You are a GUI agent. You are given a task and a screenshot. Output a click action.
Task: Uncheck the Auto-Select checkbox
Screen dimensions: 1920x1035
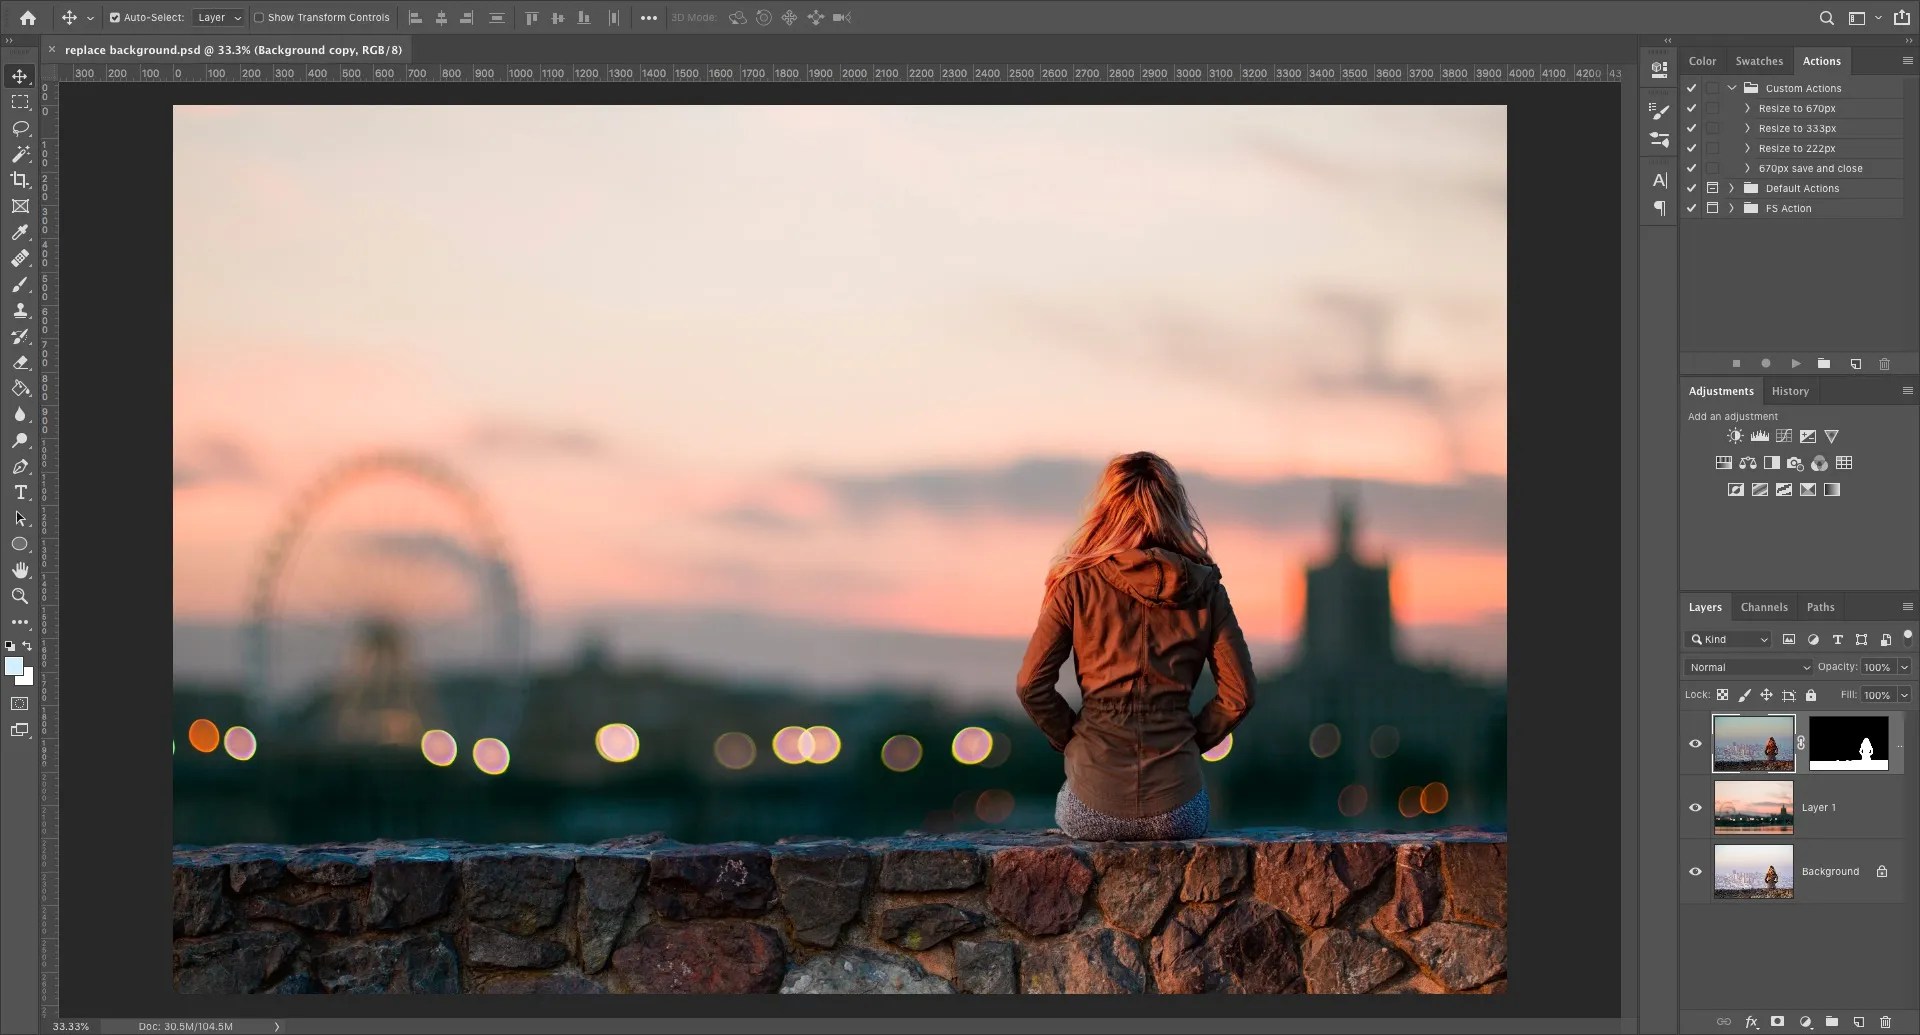[115, 17]
